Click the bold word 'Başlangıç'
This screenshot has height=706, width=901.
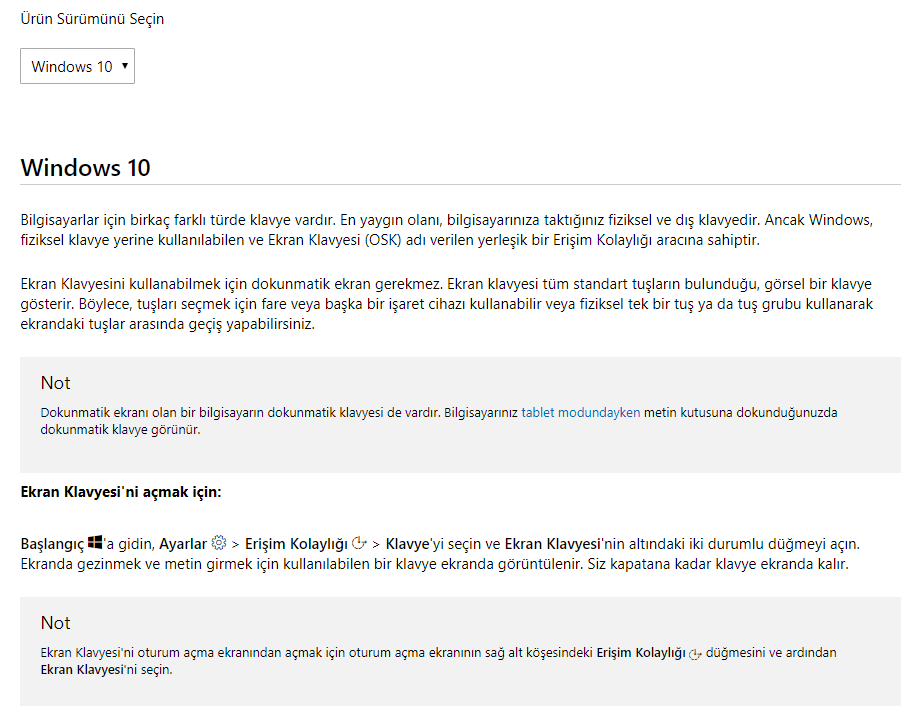click(x=52, y=544)
